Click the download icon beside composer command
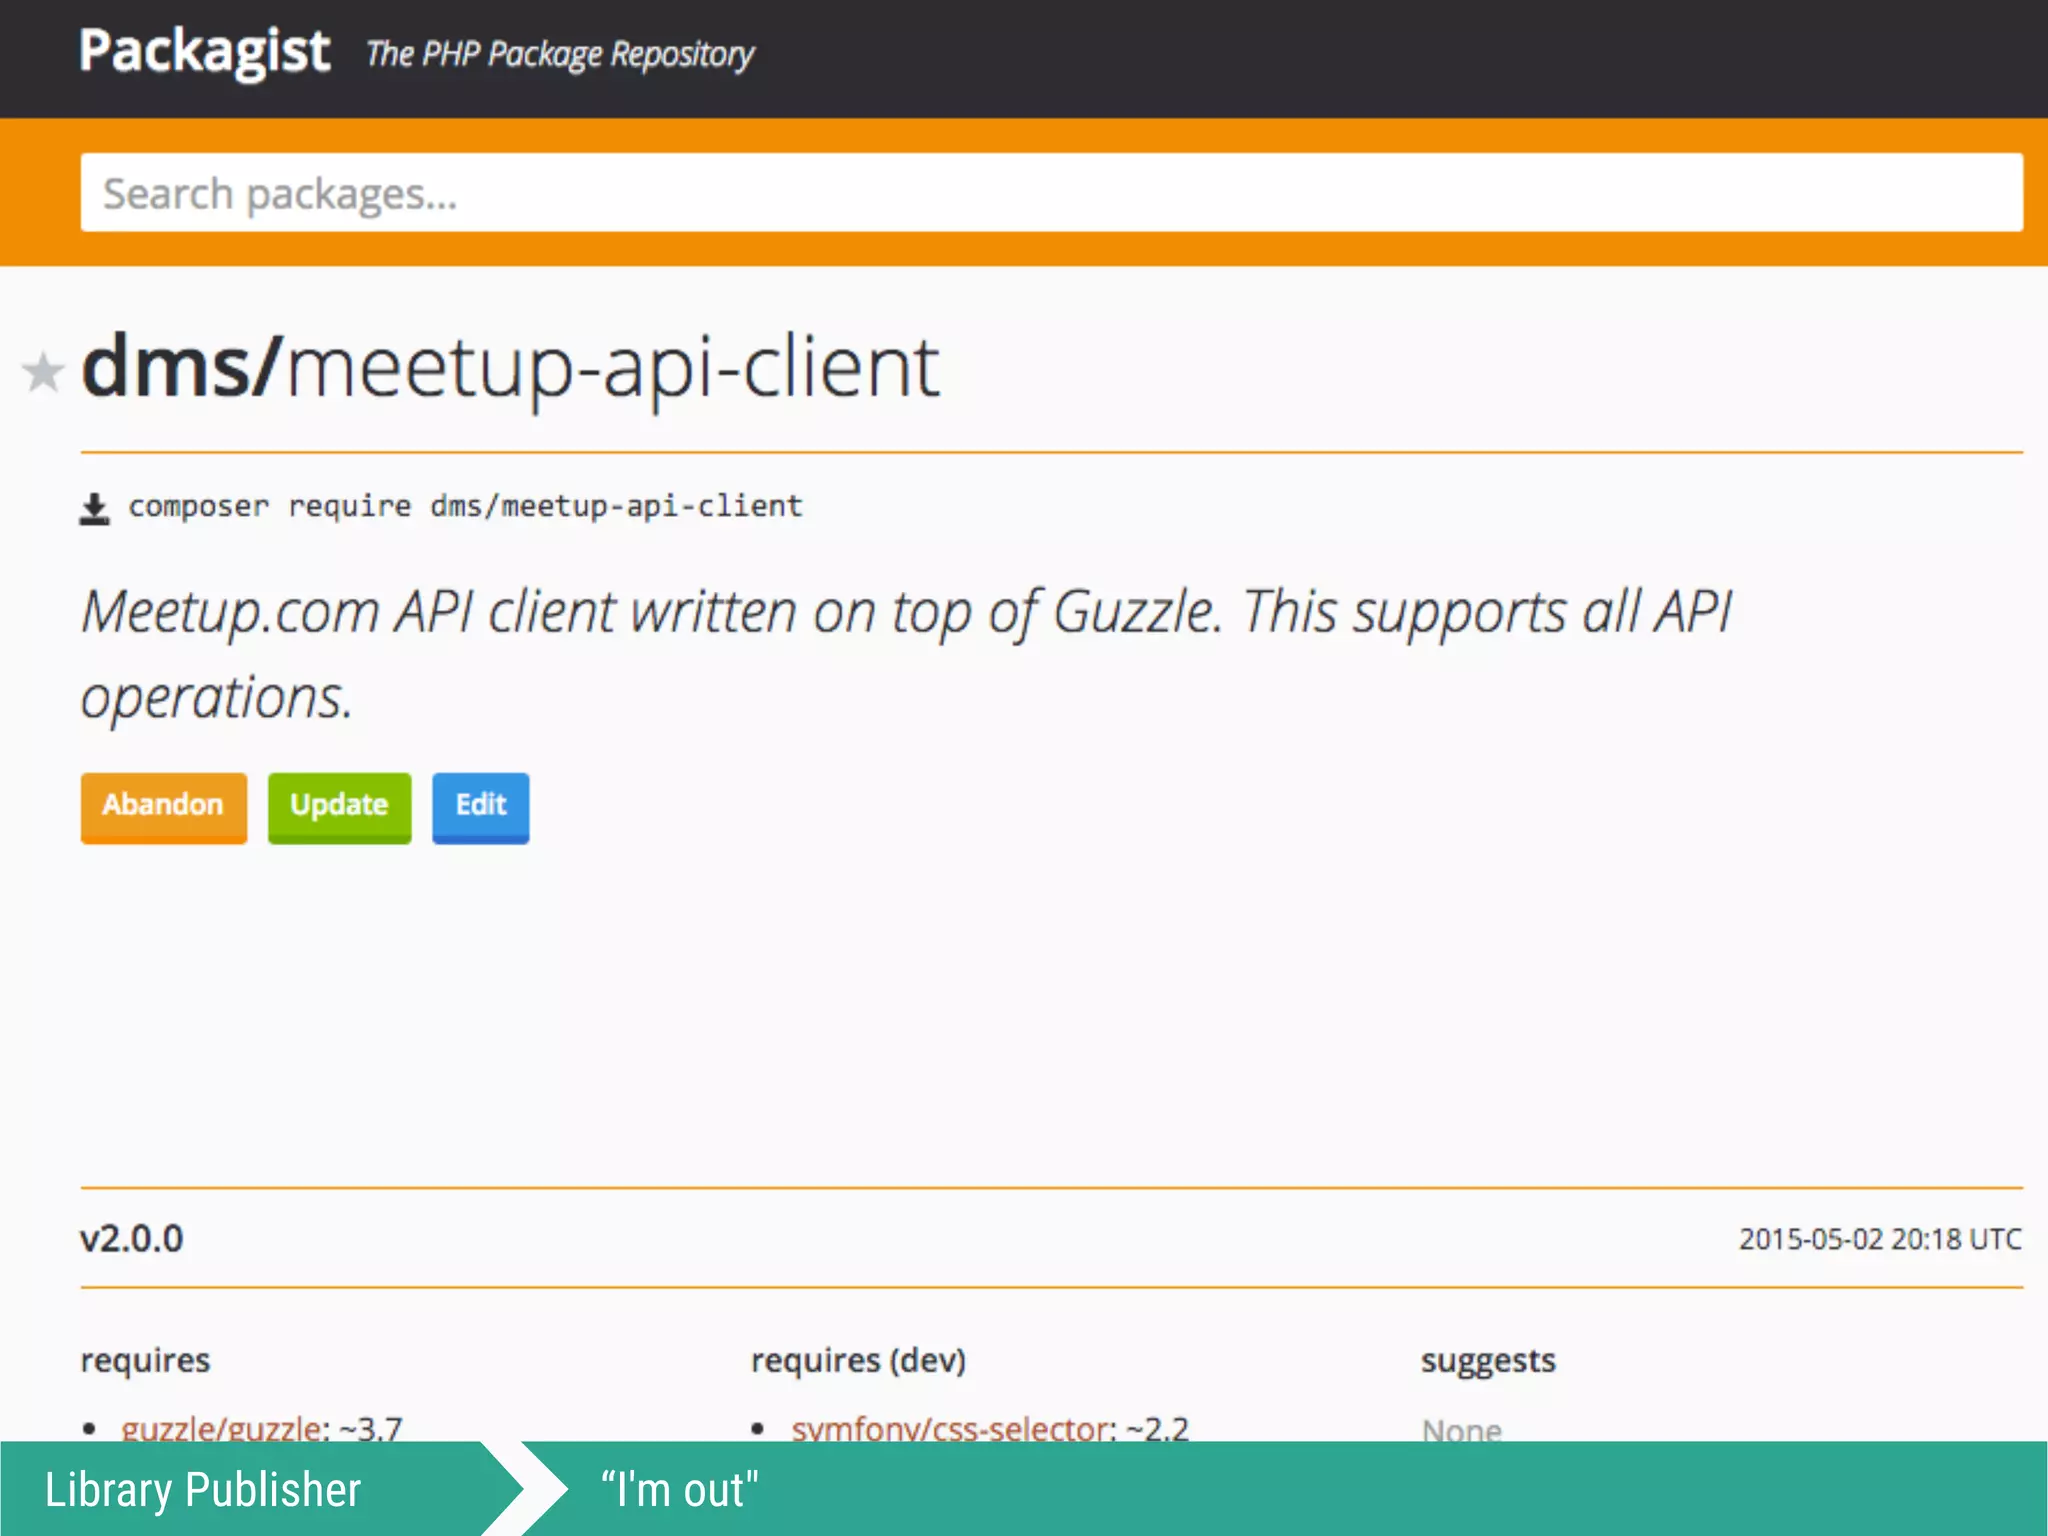Image resolution: width=2048 pixels, height=1536 pixels. (94, 508)
